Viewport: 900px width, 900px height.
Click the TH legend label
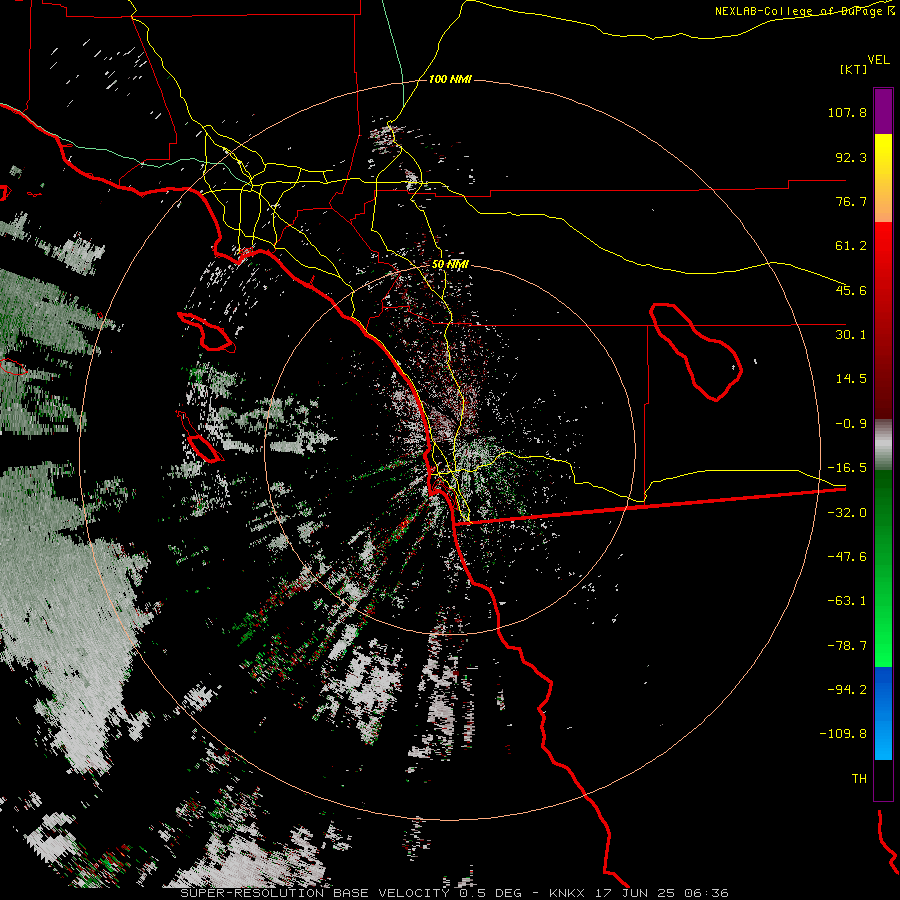pos(859,779)
